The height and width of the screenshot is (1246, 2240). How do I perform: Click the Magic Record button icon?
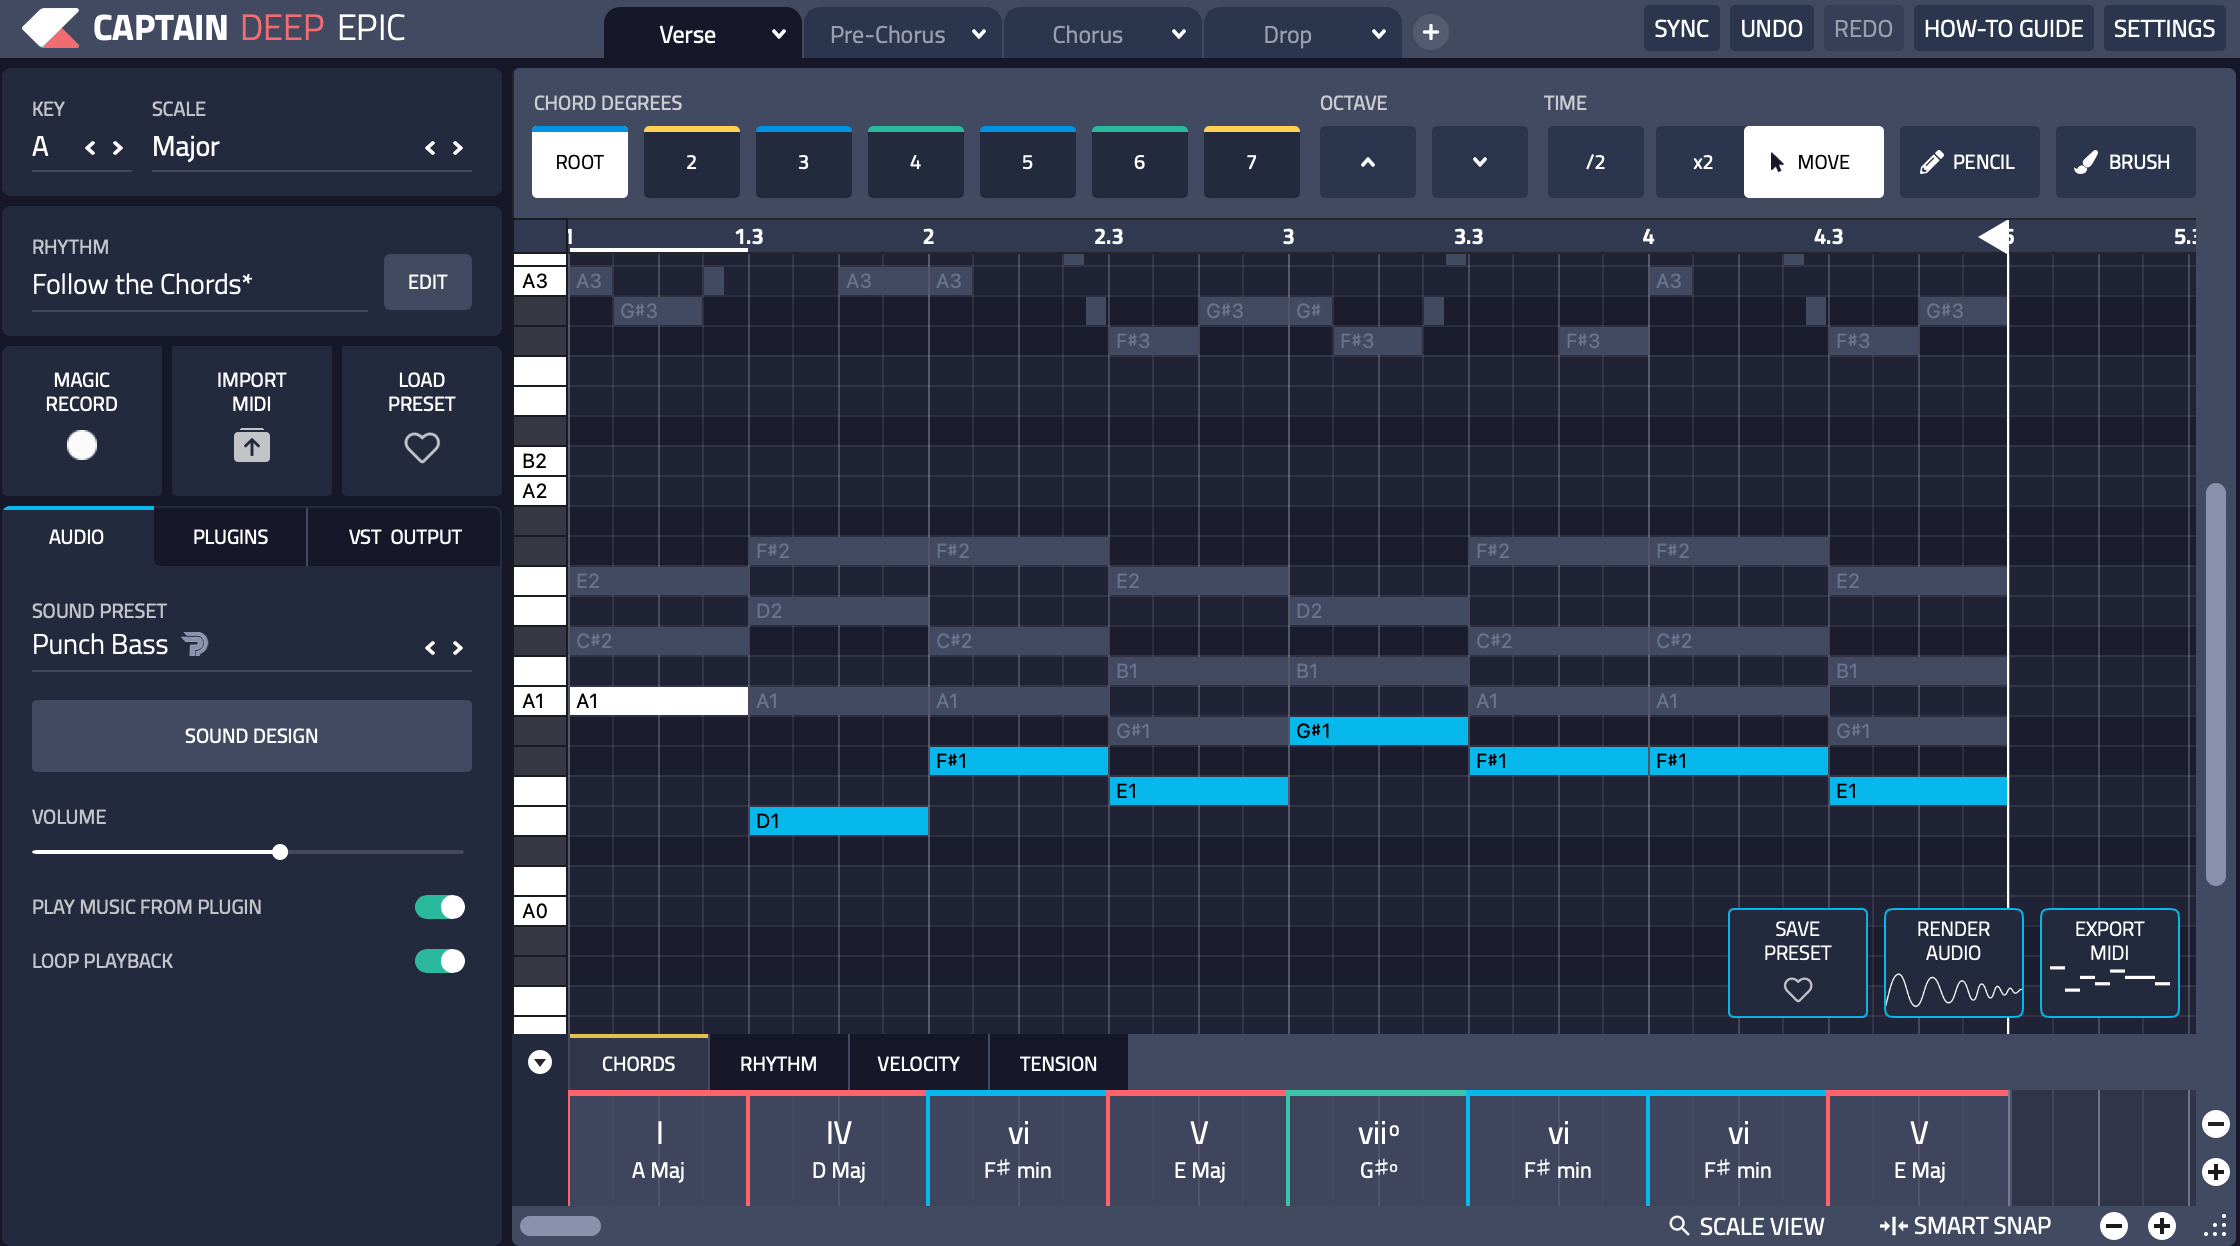(x=81, y=445)
